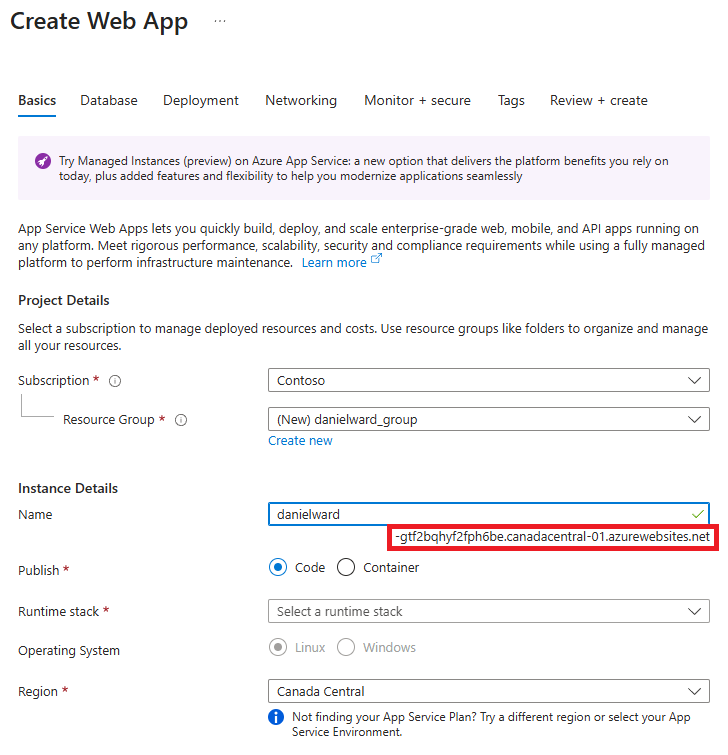Click the Create new resource group link
The height and width of the screenshot is (755, 728).
point(300,441)
